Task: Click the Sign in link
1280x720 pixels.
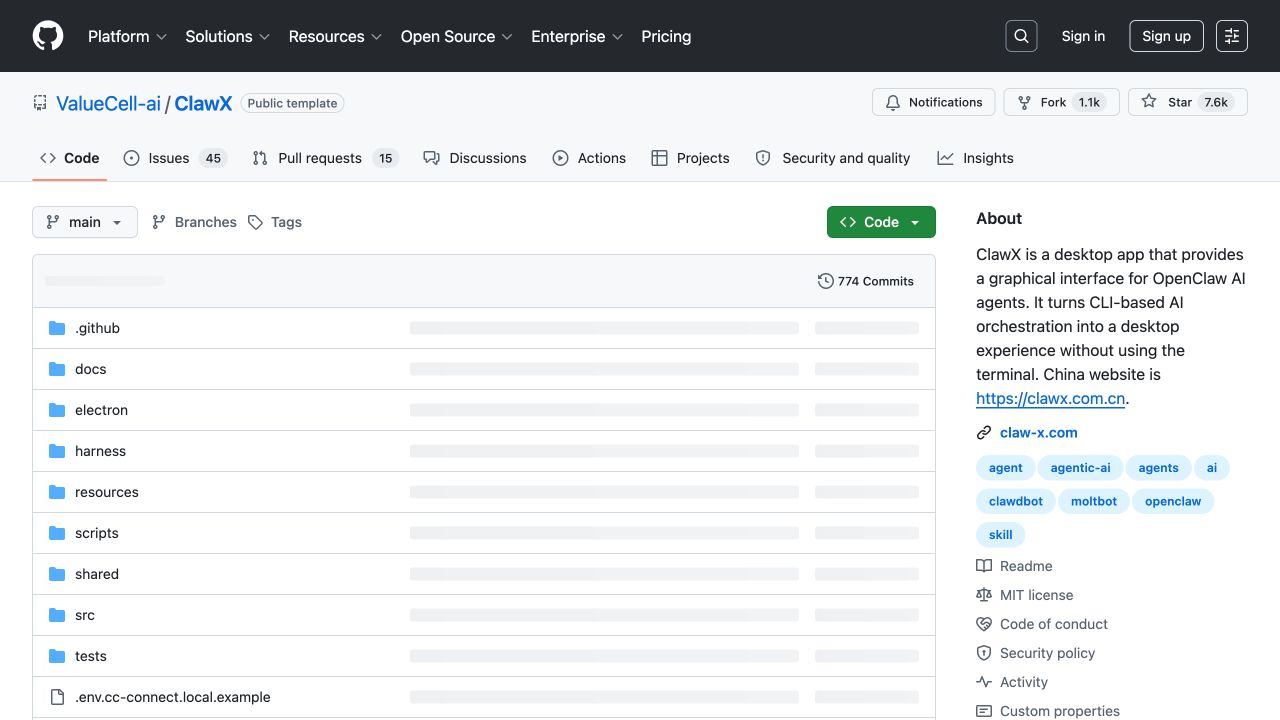Action: click(x=1083, y=36)
